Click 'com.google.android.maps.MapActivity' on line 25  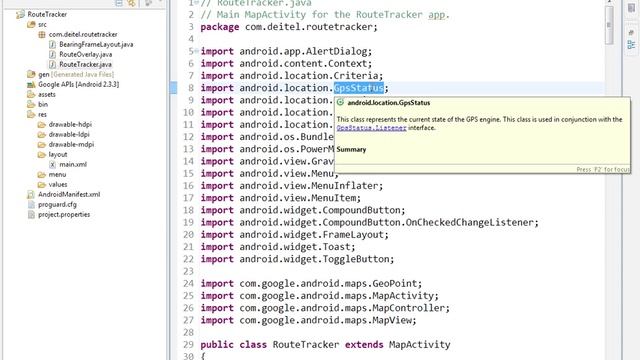tap(337, 296)
